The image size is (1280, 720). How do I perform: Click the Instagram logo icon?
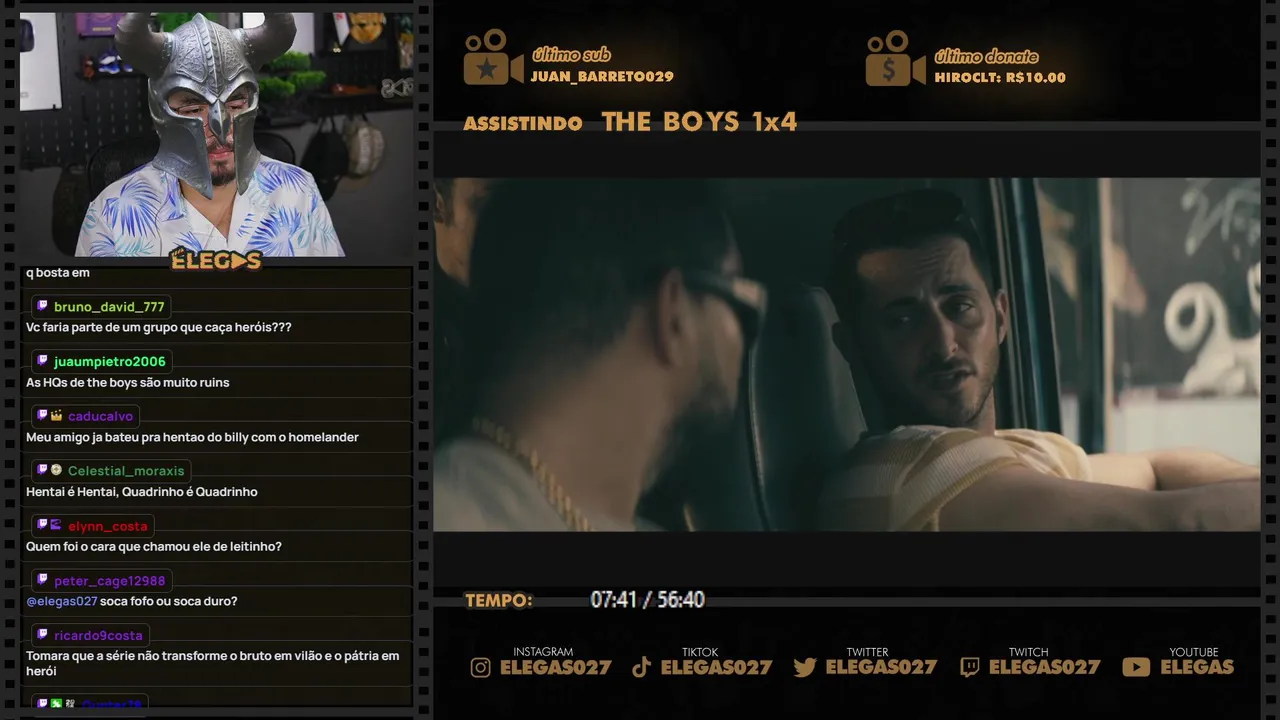(481, 668)
